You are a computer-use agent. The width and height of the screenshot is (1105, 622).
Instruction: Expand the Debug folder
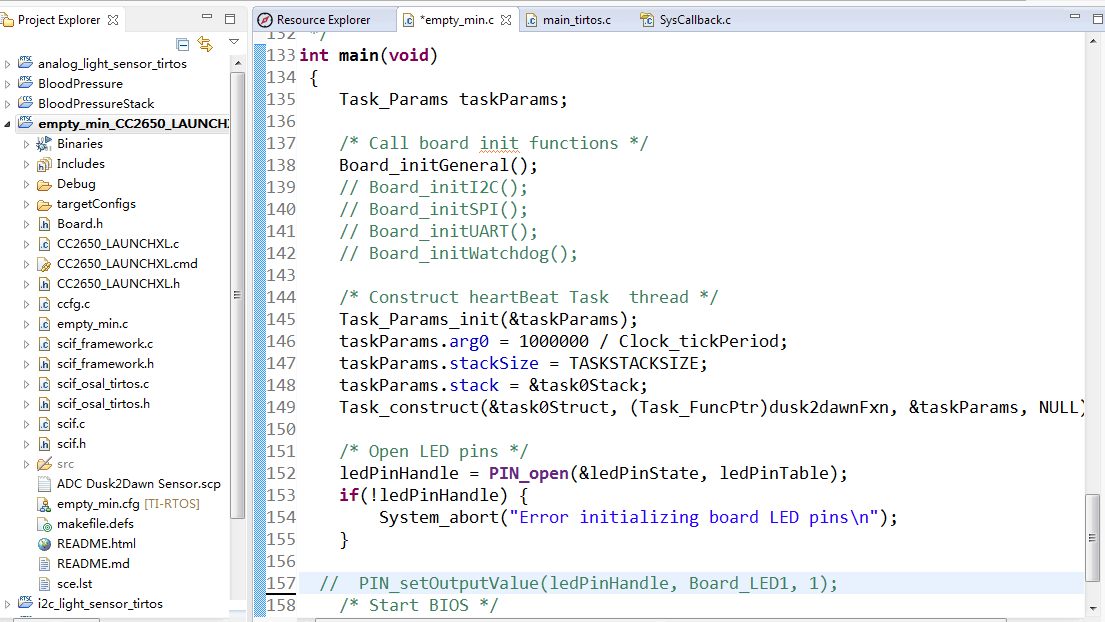[27, 185]
